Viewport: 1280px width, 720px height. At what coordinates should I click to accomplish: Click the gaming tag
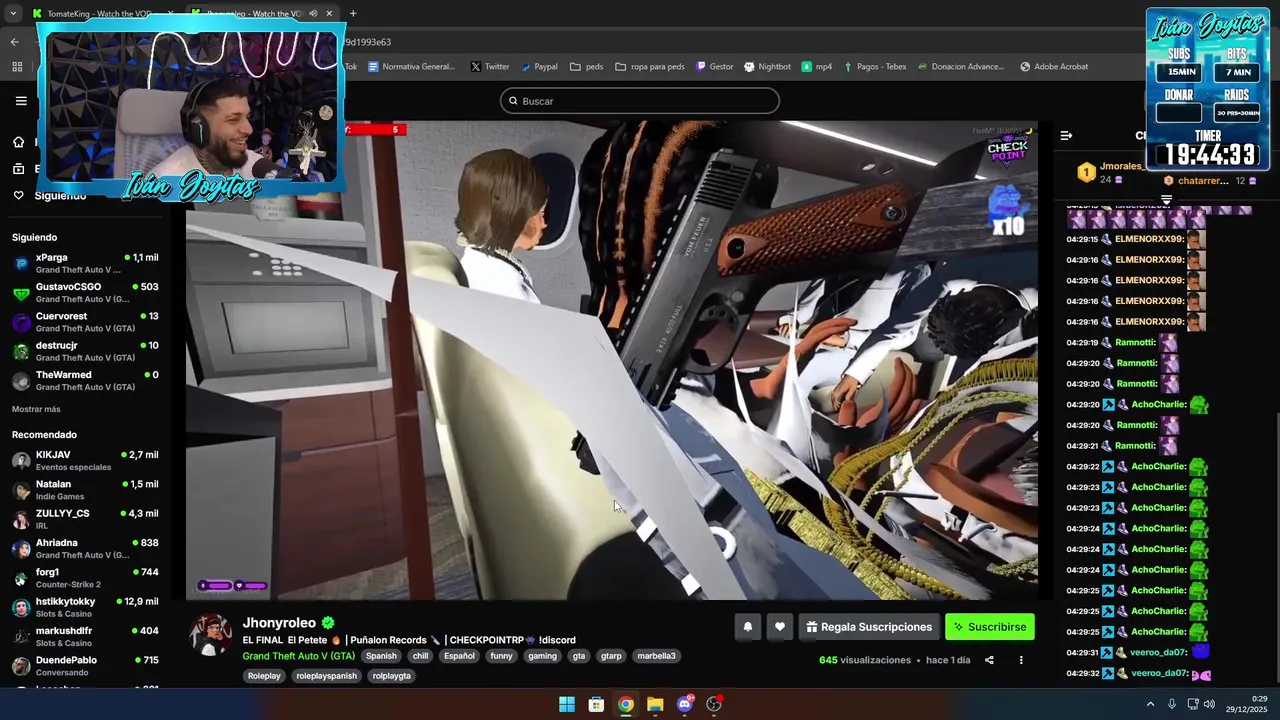(x=542, y=656)
